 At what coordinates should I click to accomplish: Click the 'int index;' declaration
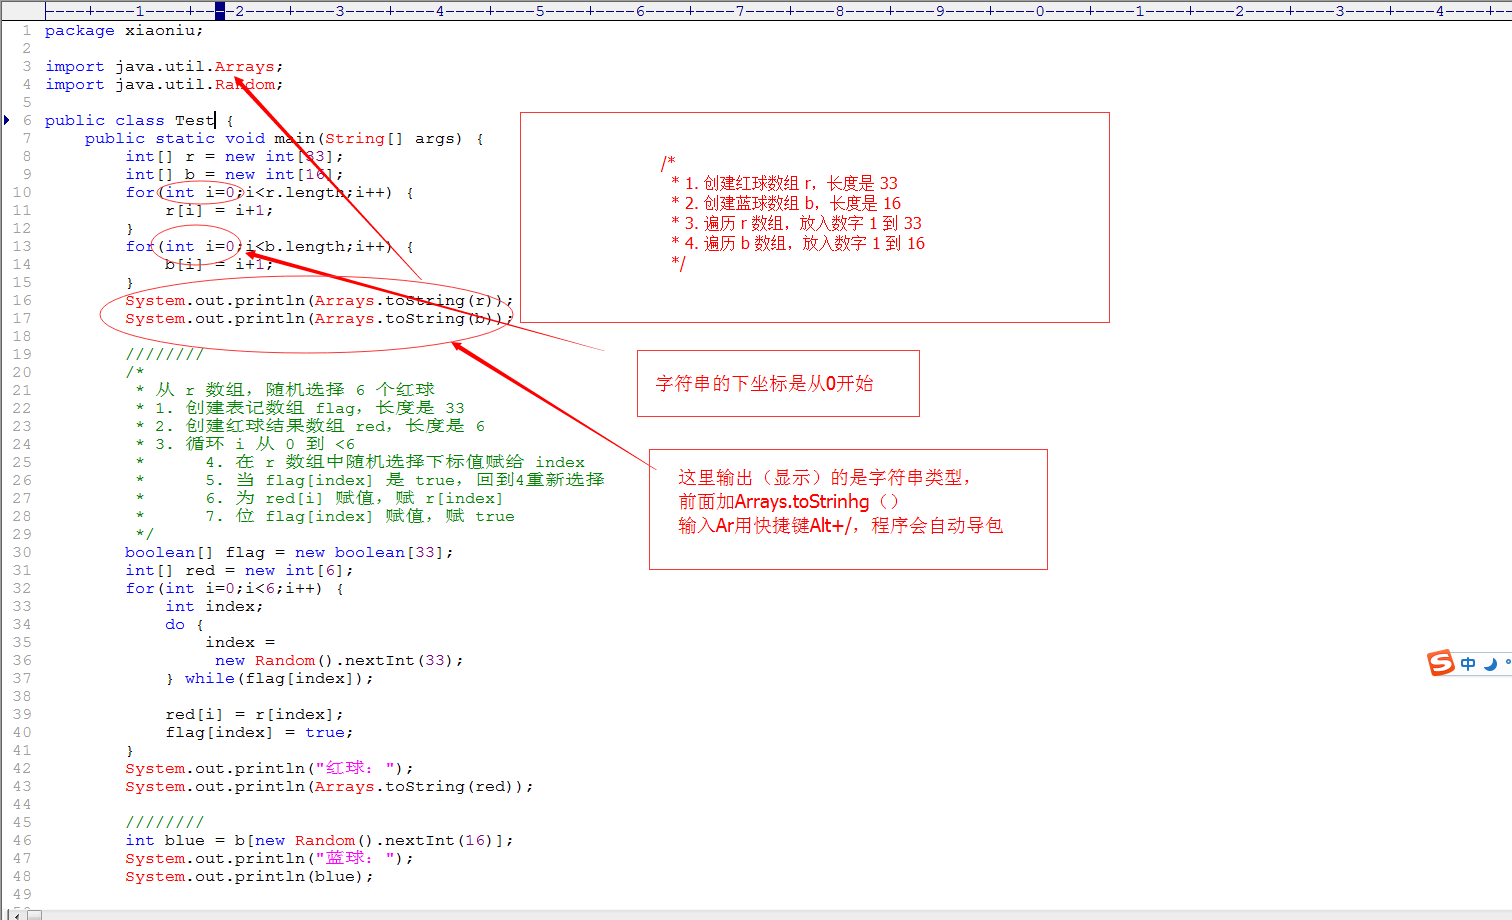[x=214, y=606]
